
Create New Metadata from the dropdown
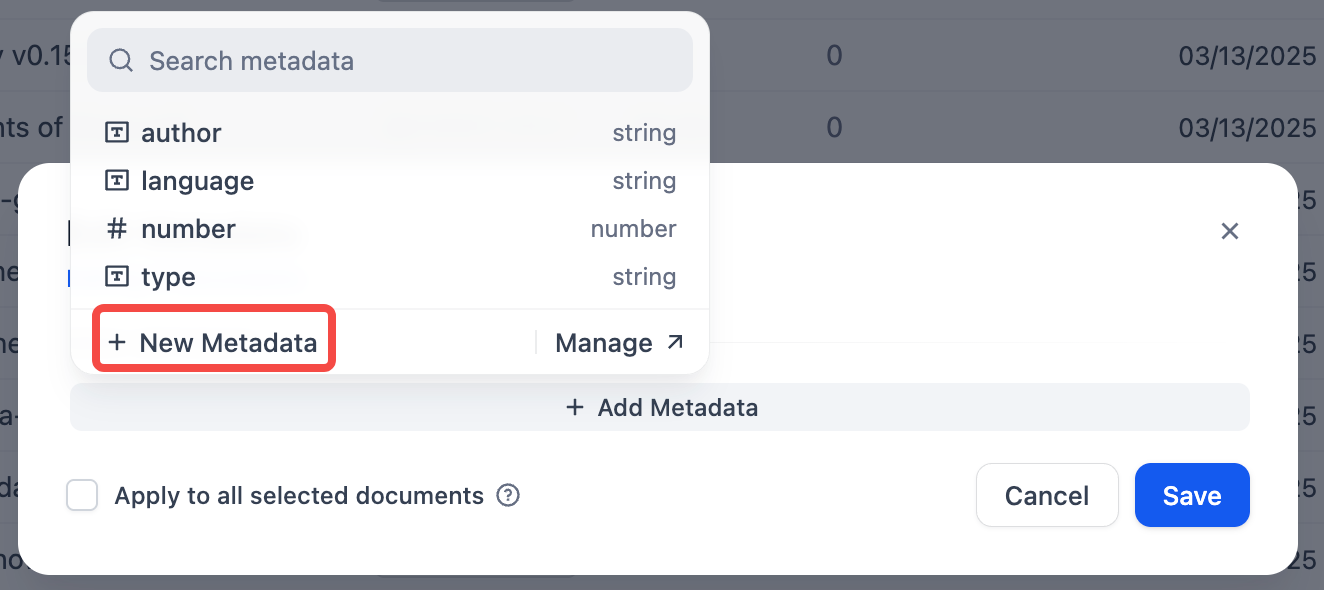coord(213,343)
